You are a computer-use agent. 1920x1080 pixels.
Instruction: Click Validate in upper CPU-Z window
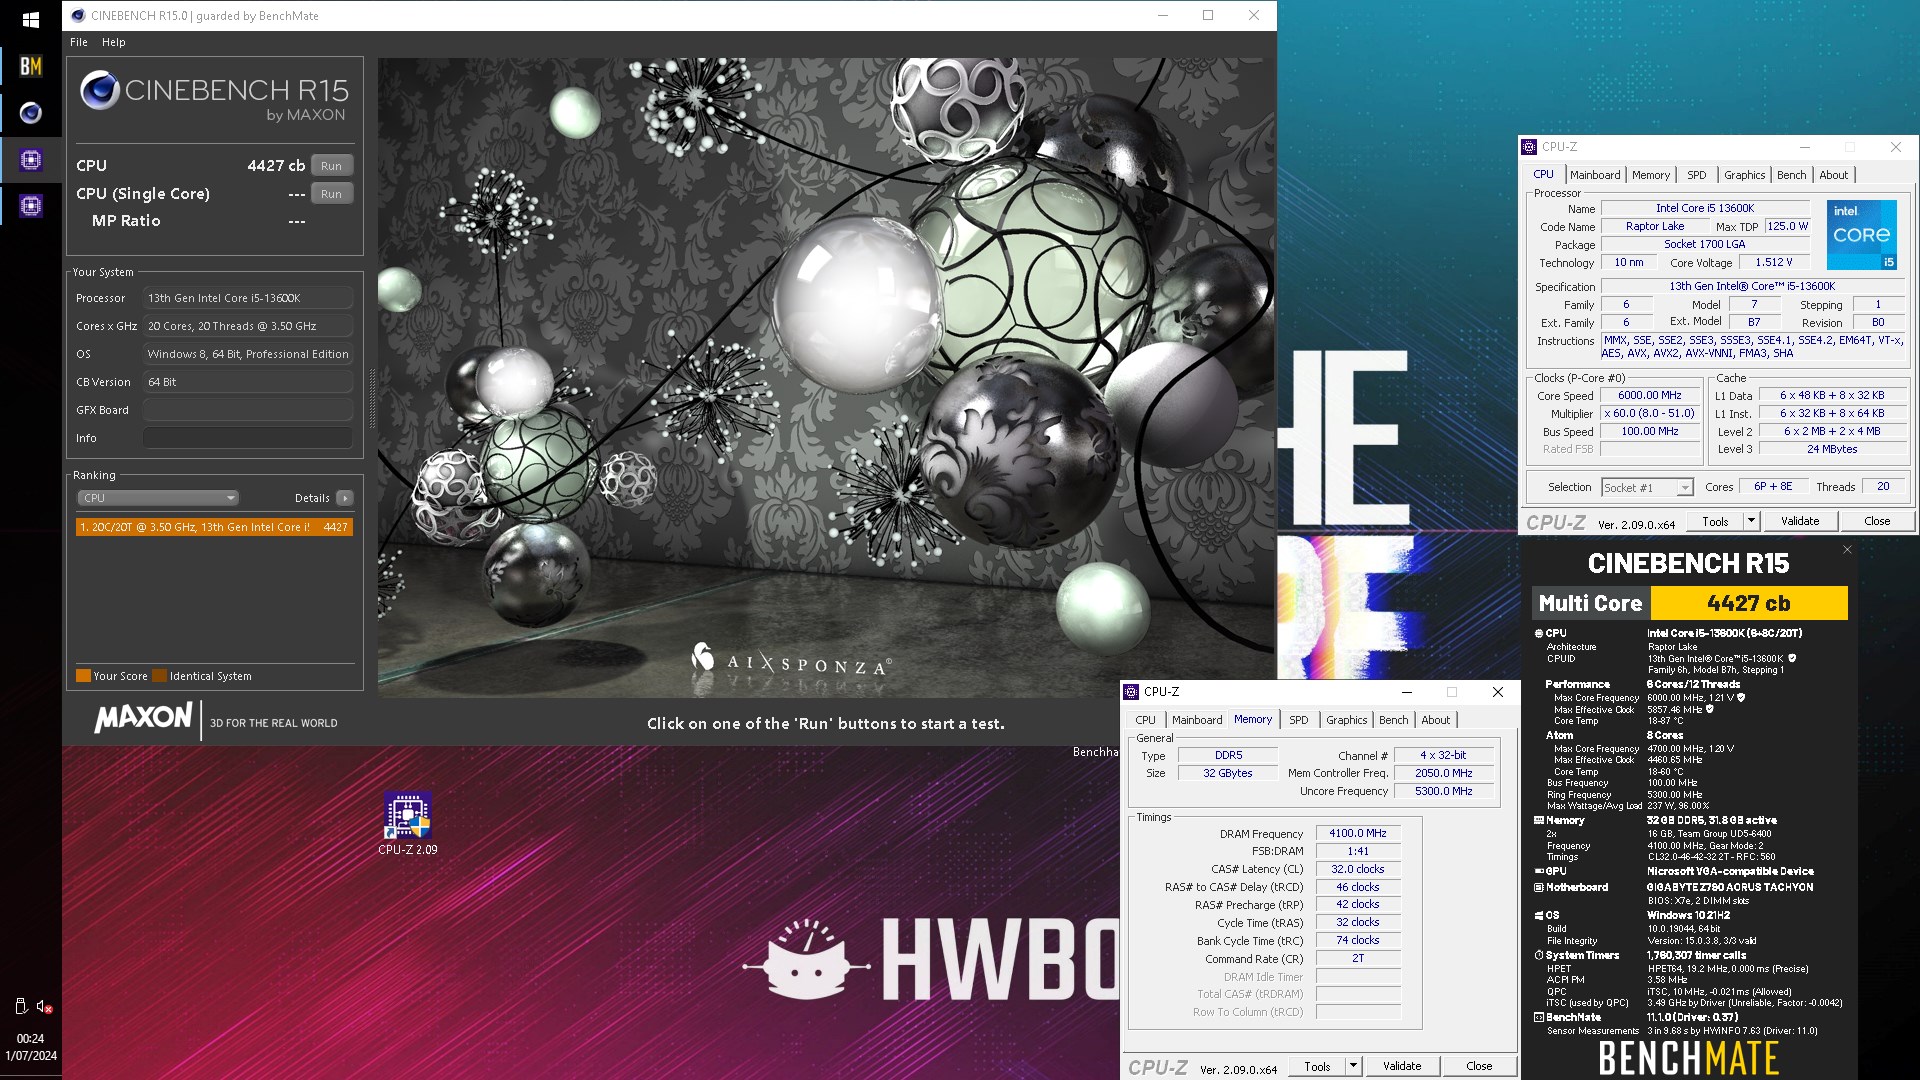[1800, 521]
